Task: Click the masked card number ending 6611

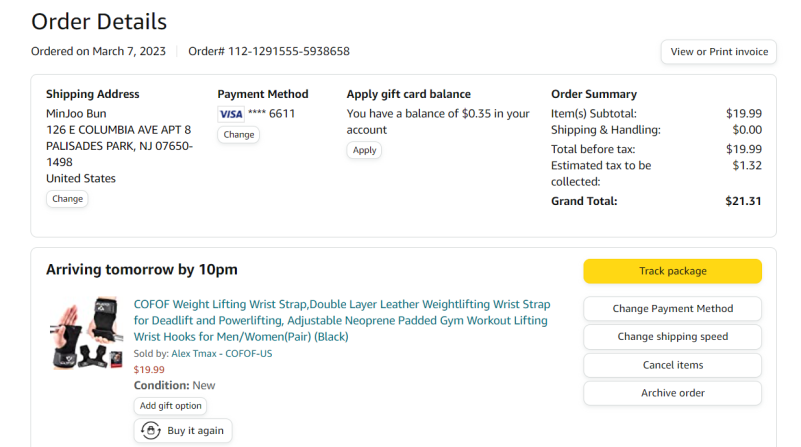Action: tap(272, 114)
